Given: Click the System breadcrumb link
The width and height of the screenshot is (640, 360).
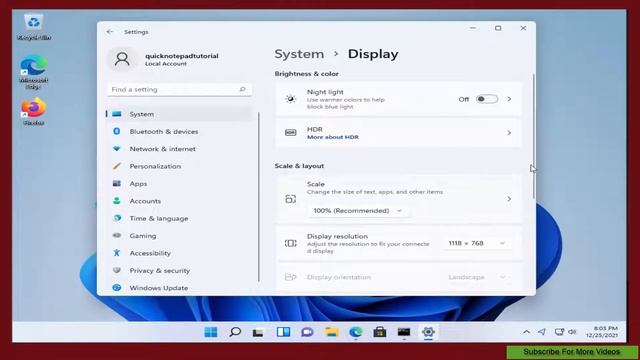Looking at the screenshot, I should (299, 54).
